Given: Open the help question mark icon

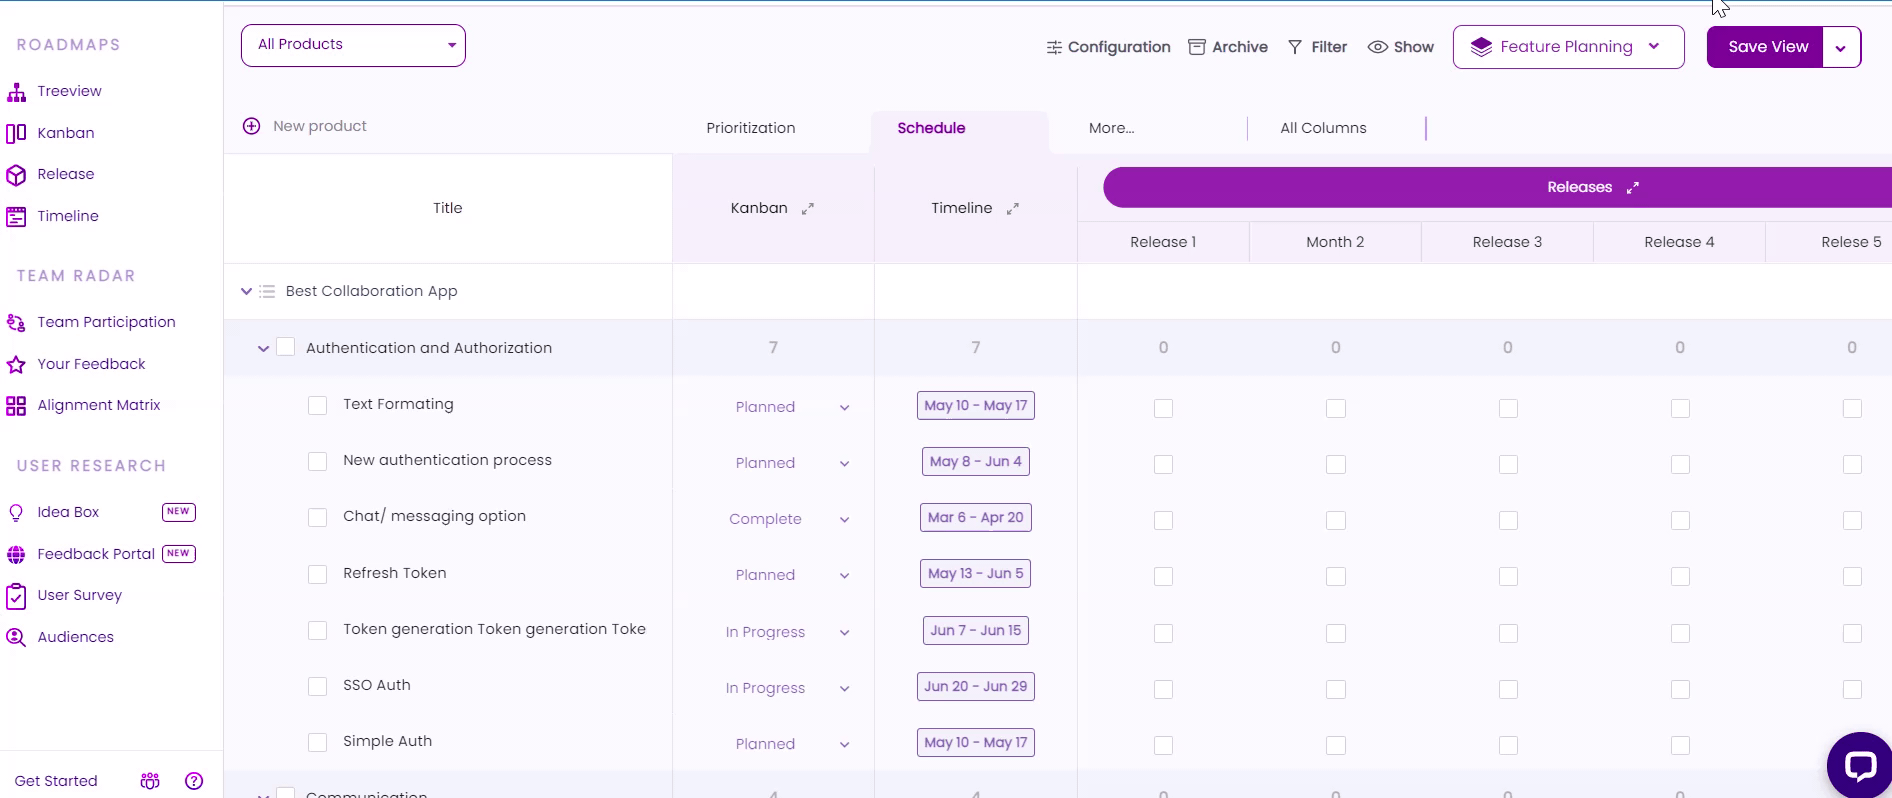Looking at the screenshot, I should point(194,781).
